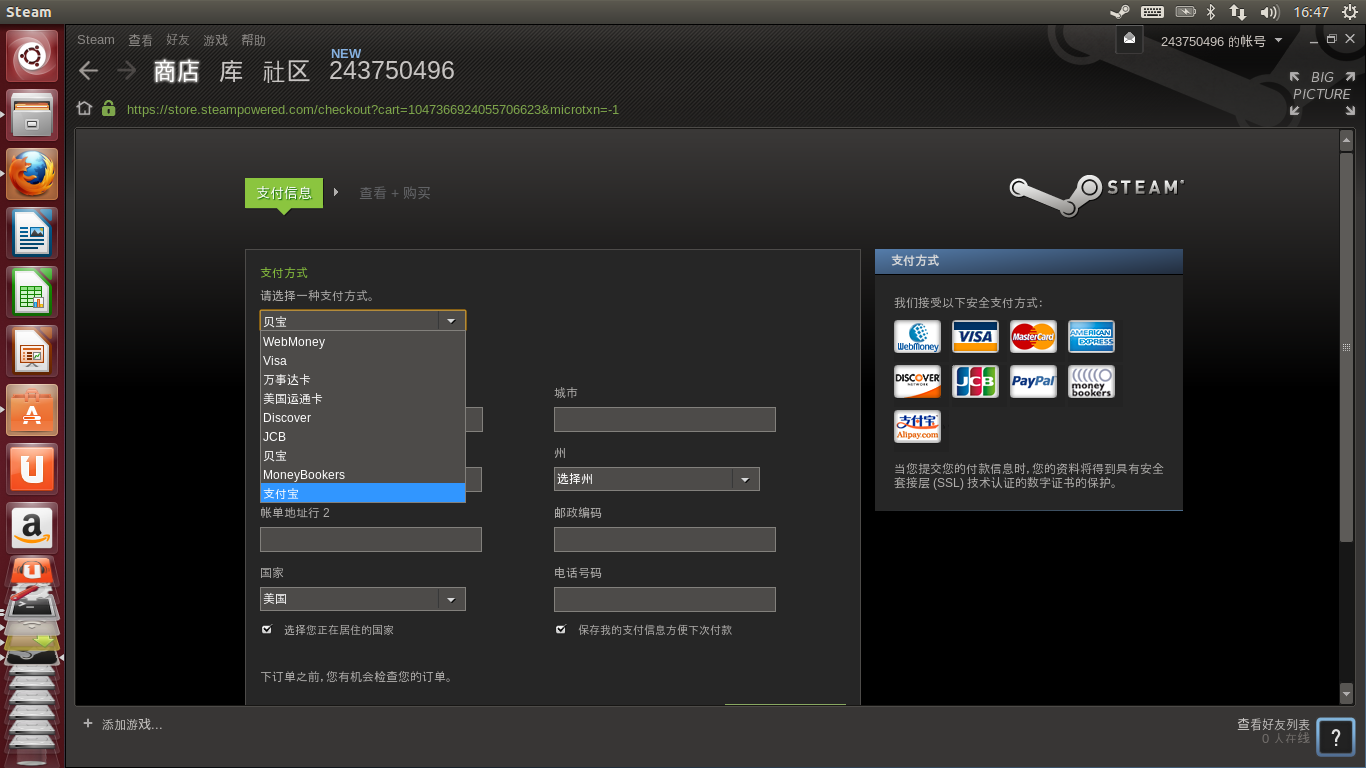The width and height of the screenshot is (1366, 768).
Task: Select Discover from payment list
Action: [x=363, y=418]
